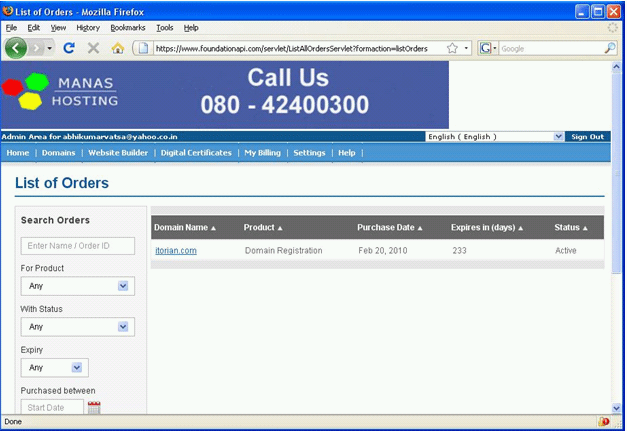
Task: Click the page scrollbar up arrow
Action: click(x=616, y=67)
